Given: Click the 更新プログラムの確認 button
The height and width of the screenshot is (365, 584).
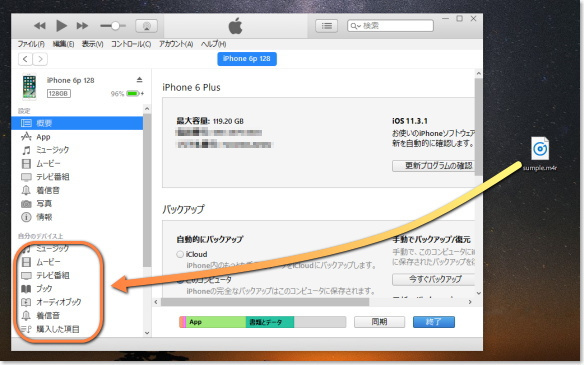Looking at the screenshot, I should coord(434,165).
